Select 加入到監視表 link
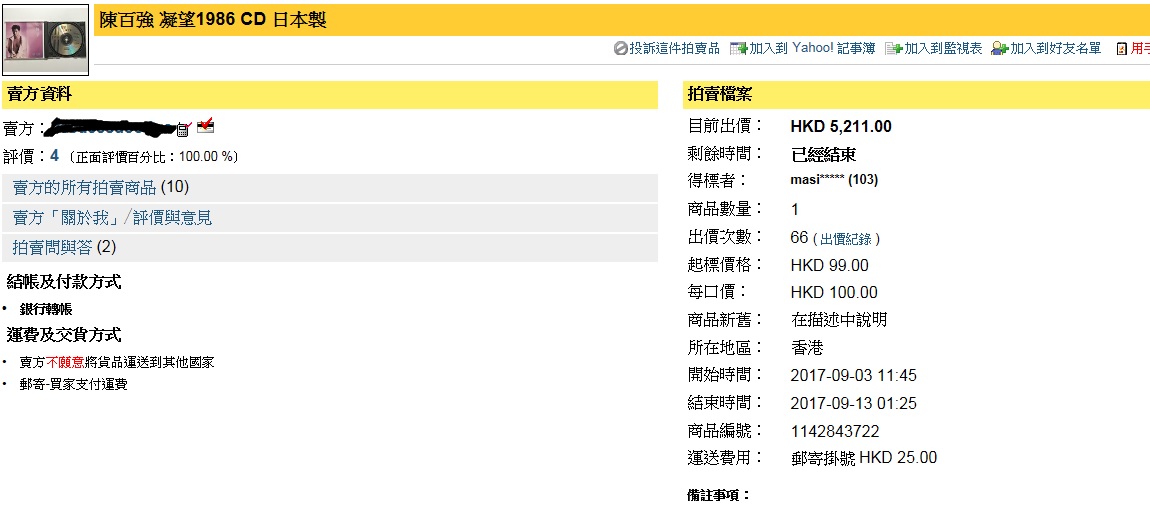Image resolution: width=1150 pixels, height=510 pixels. 942,48
